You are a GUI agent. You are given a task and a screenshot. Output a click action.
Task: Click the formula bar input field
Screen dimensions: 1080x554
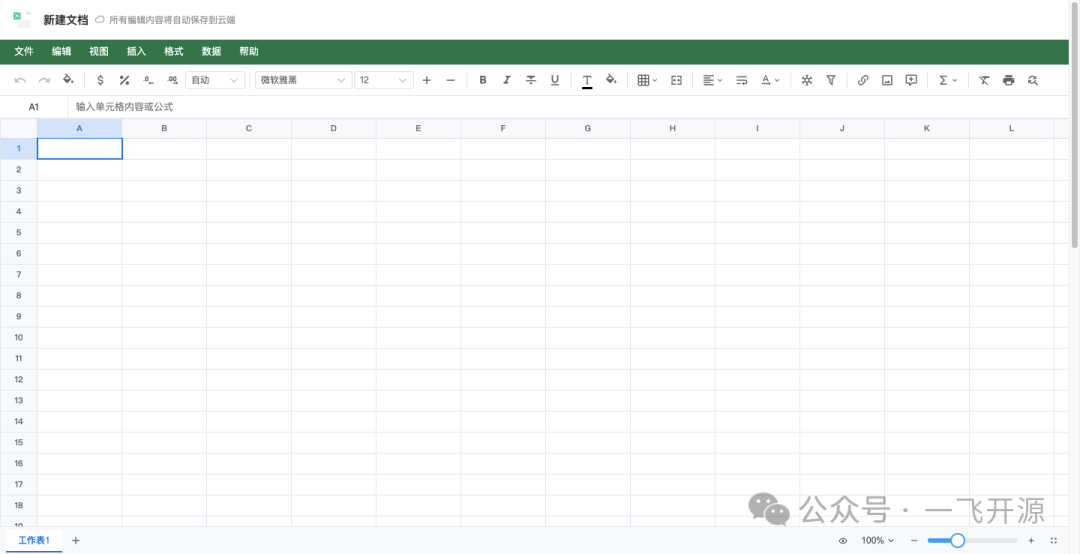[570, 107]
